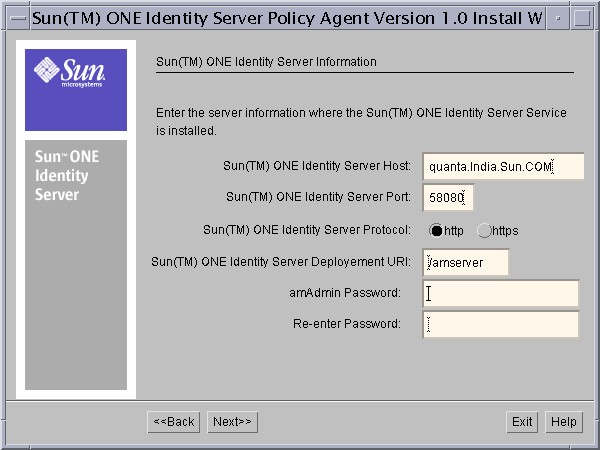Minimize the install wizard window
The height and width of the screenshot is (450, 600).
tap(558, 18)
